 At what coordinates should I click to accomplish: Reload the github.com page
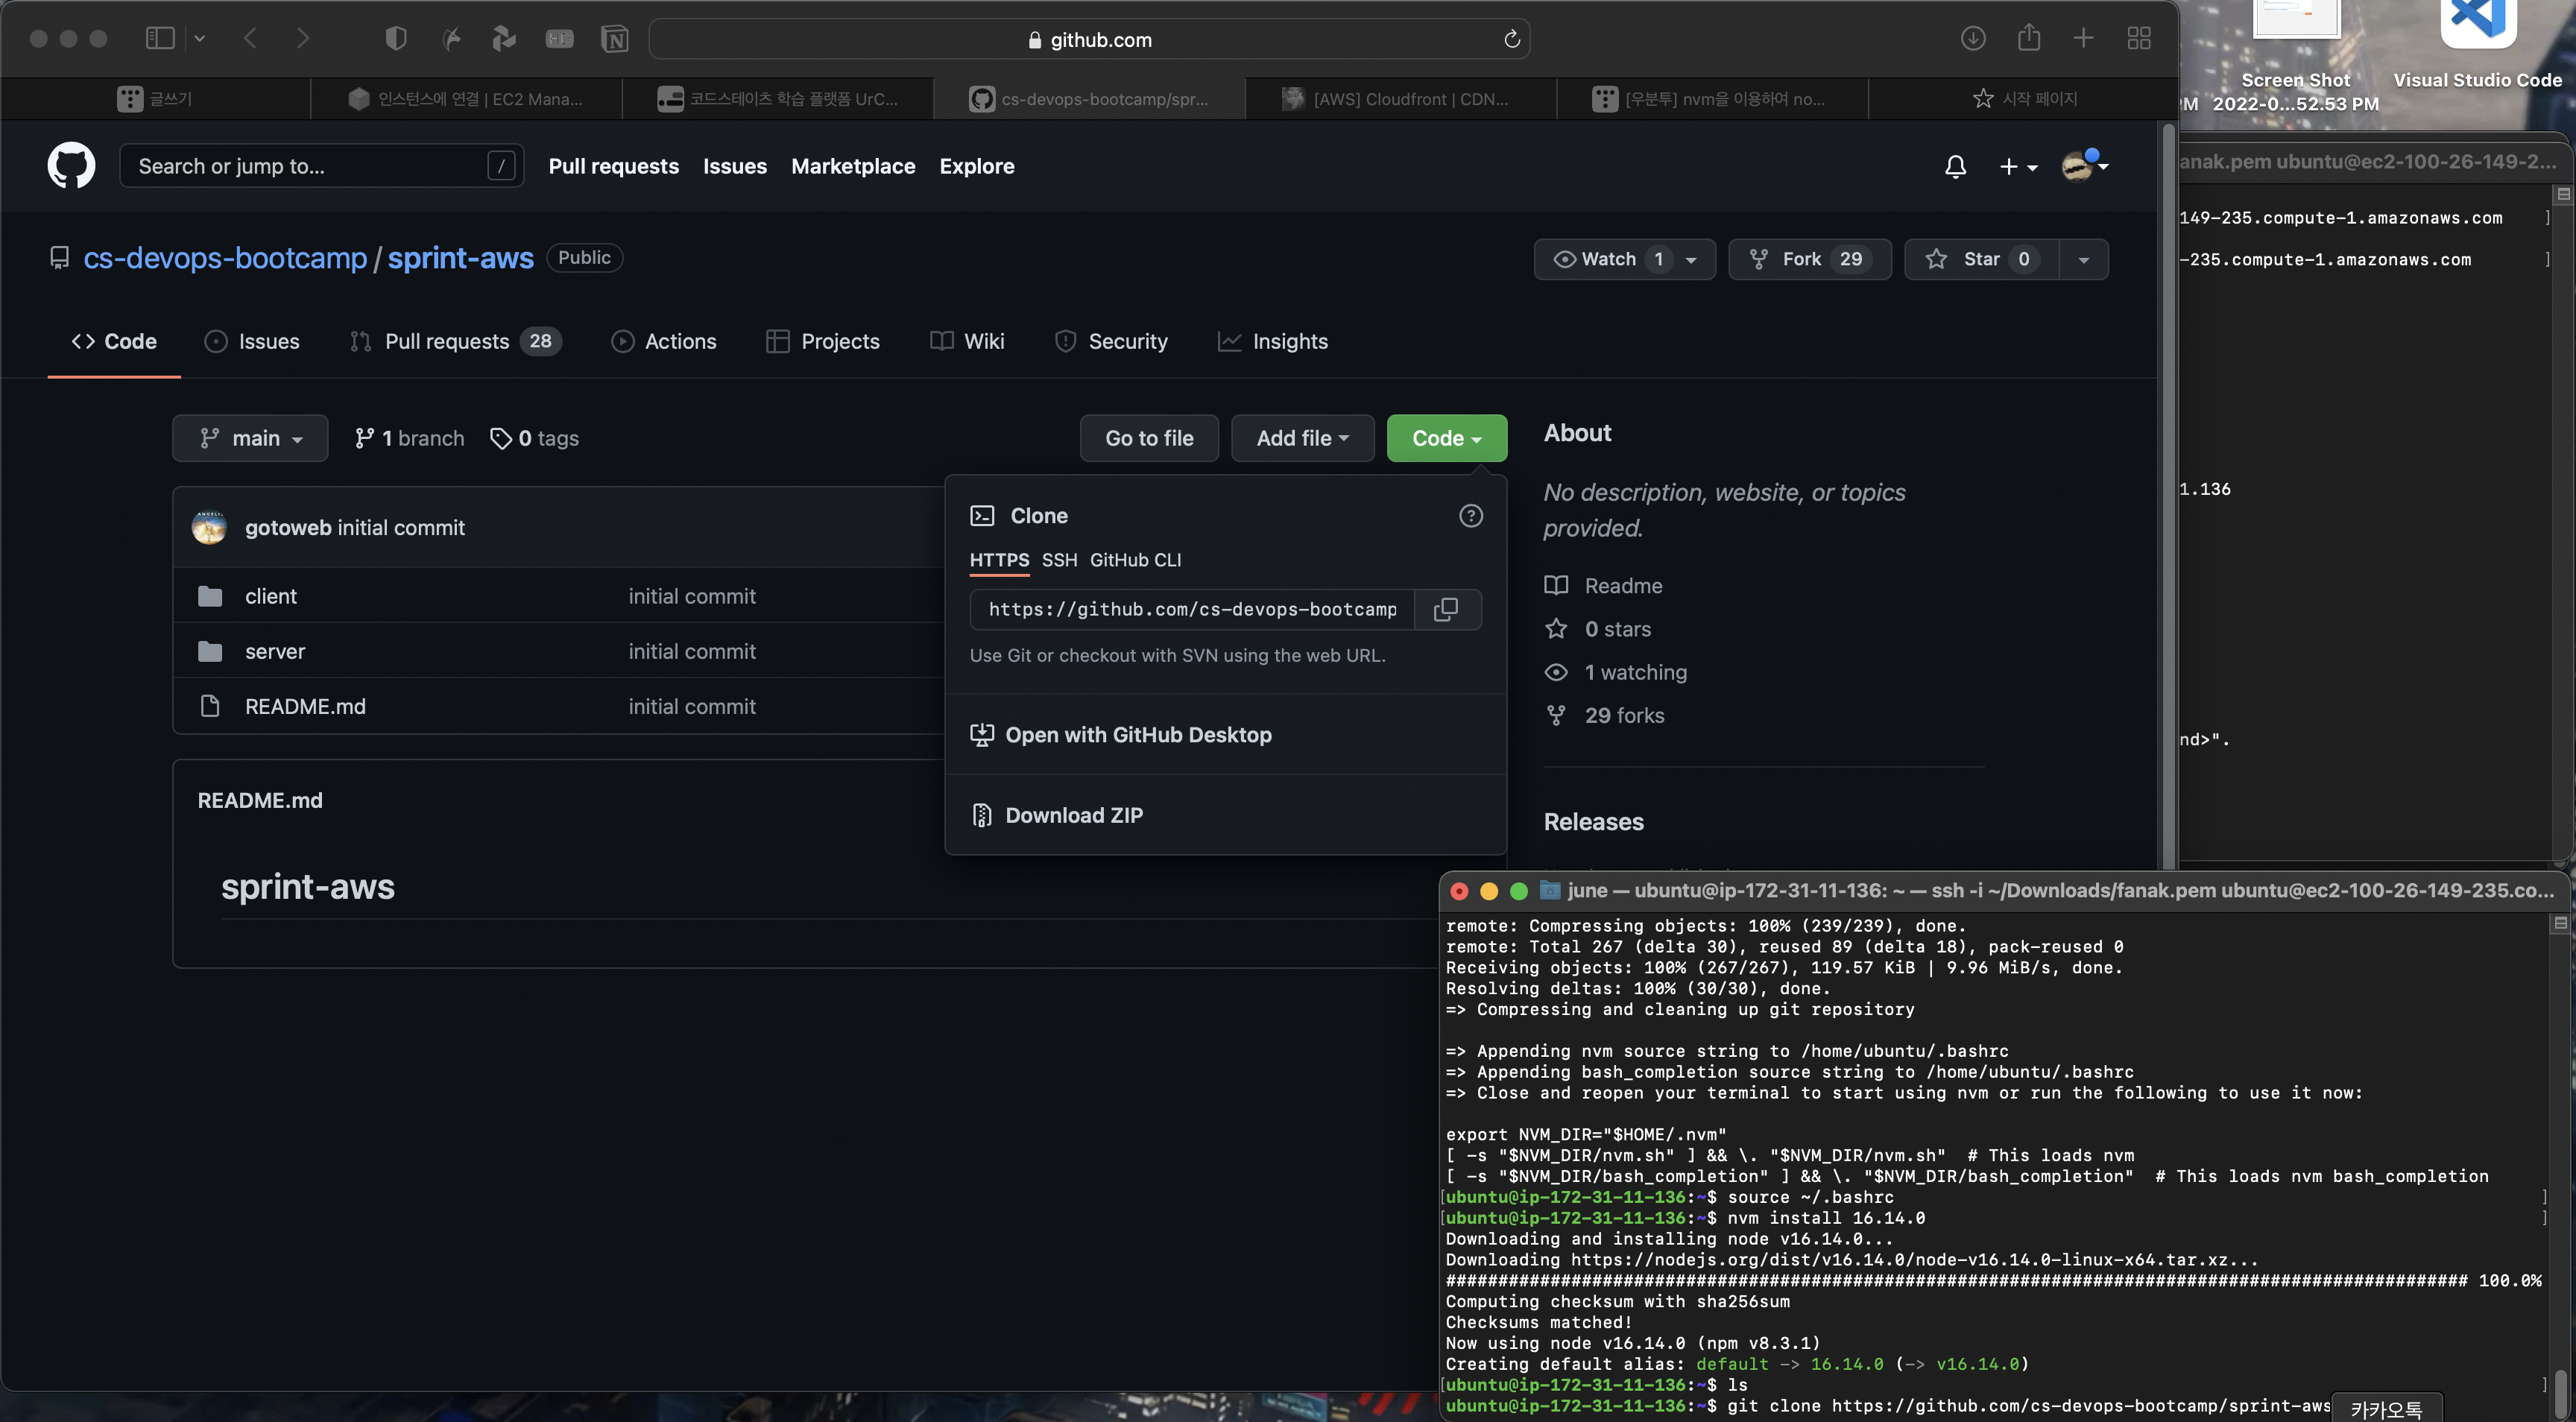point(1511,39)
